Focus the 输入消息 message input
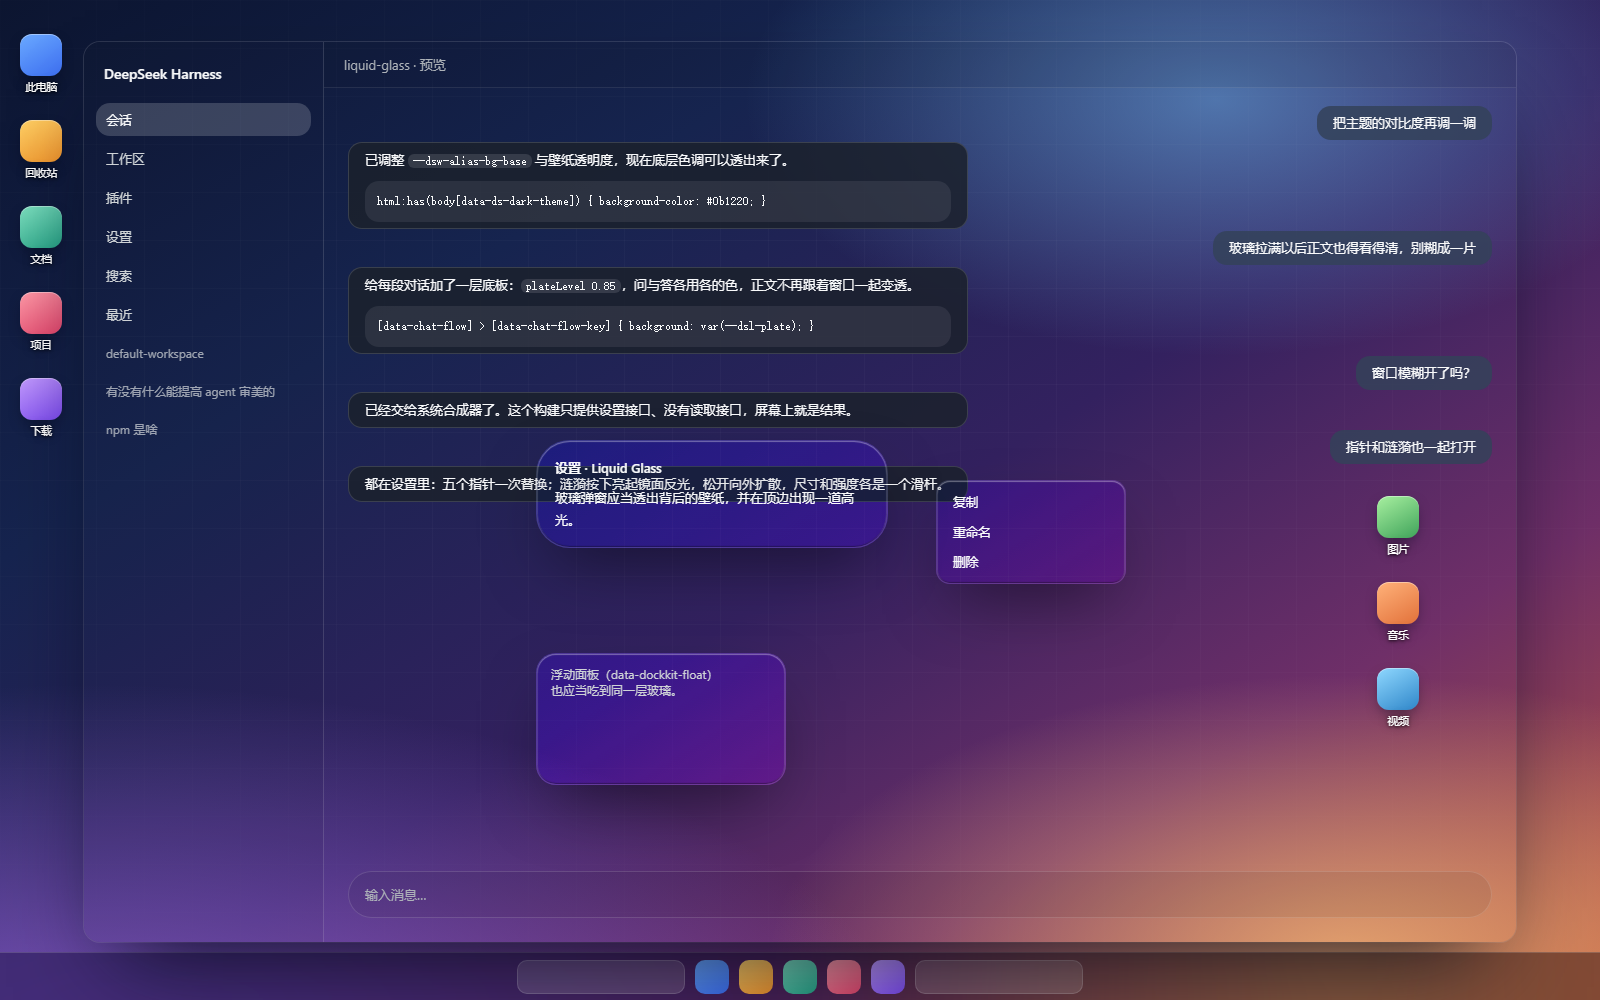 pyautogui.click(x=920, y=895)
